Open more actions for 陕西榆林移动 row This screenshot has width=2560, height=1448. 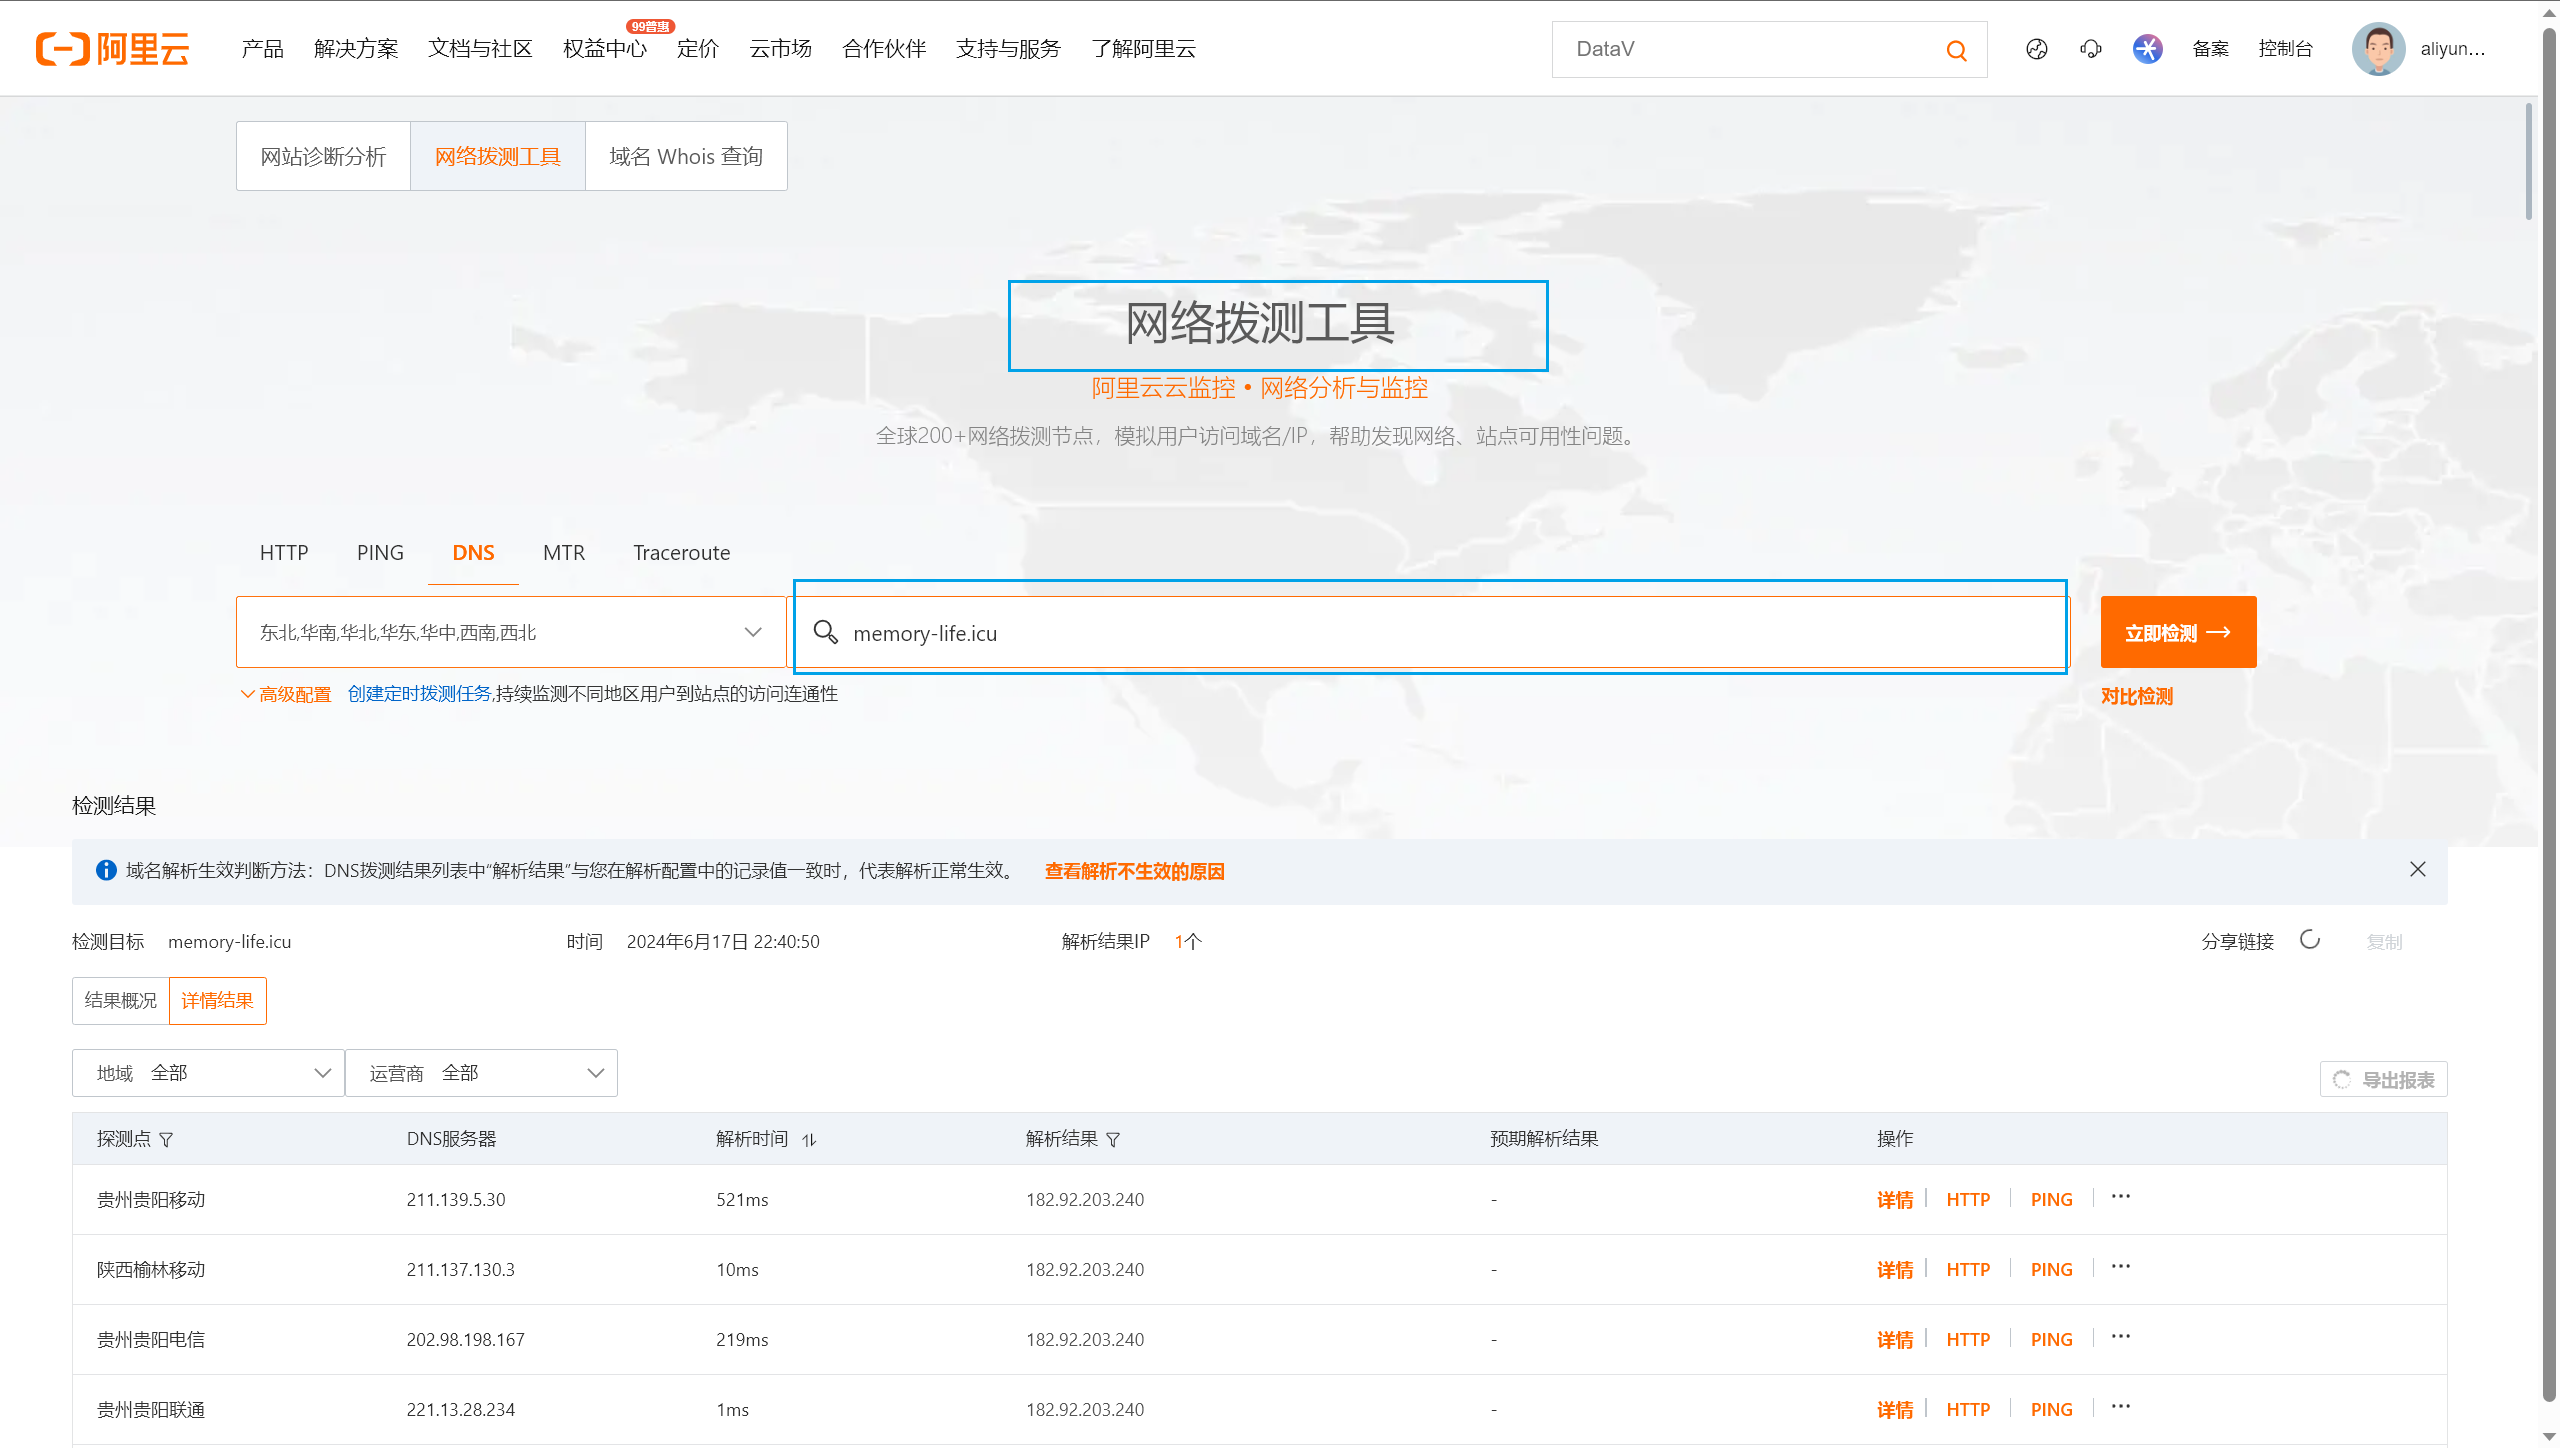click(2121, 1267)
